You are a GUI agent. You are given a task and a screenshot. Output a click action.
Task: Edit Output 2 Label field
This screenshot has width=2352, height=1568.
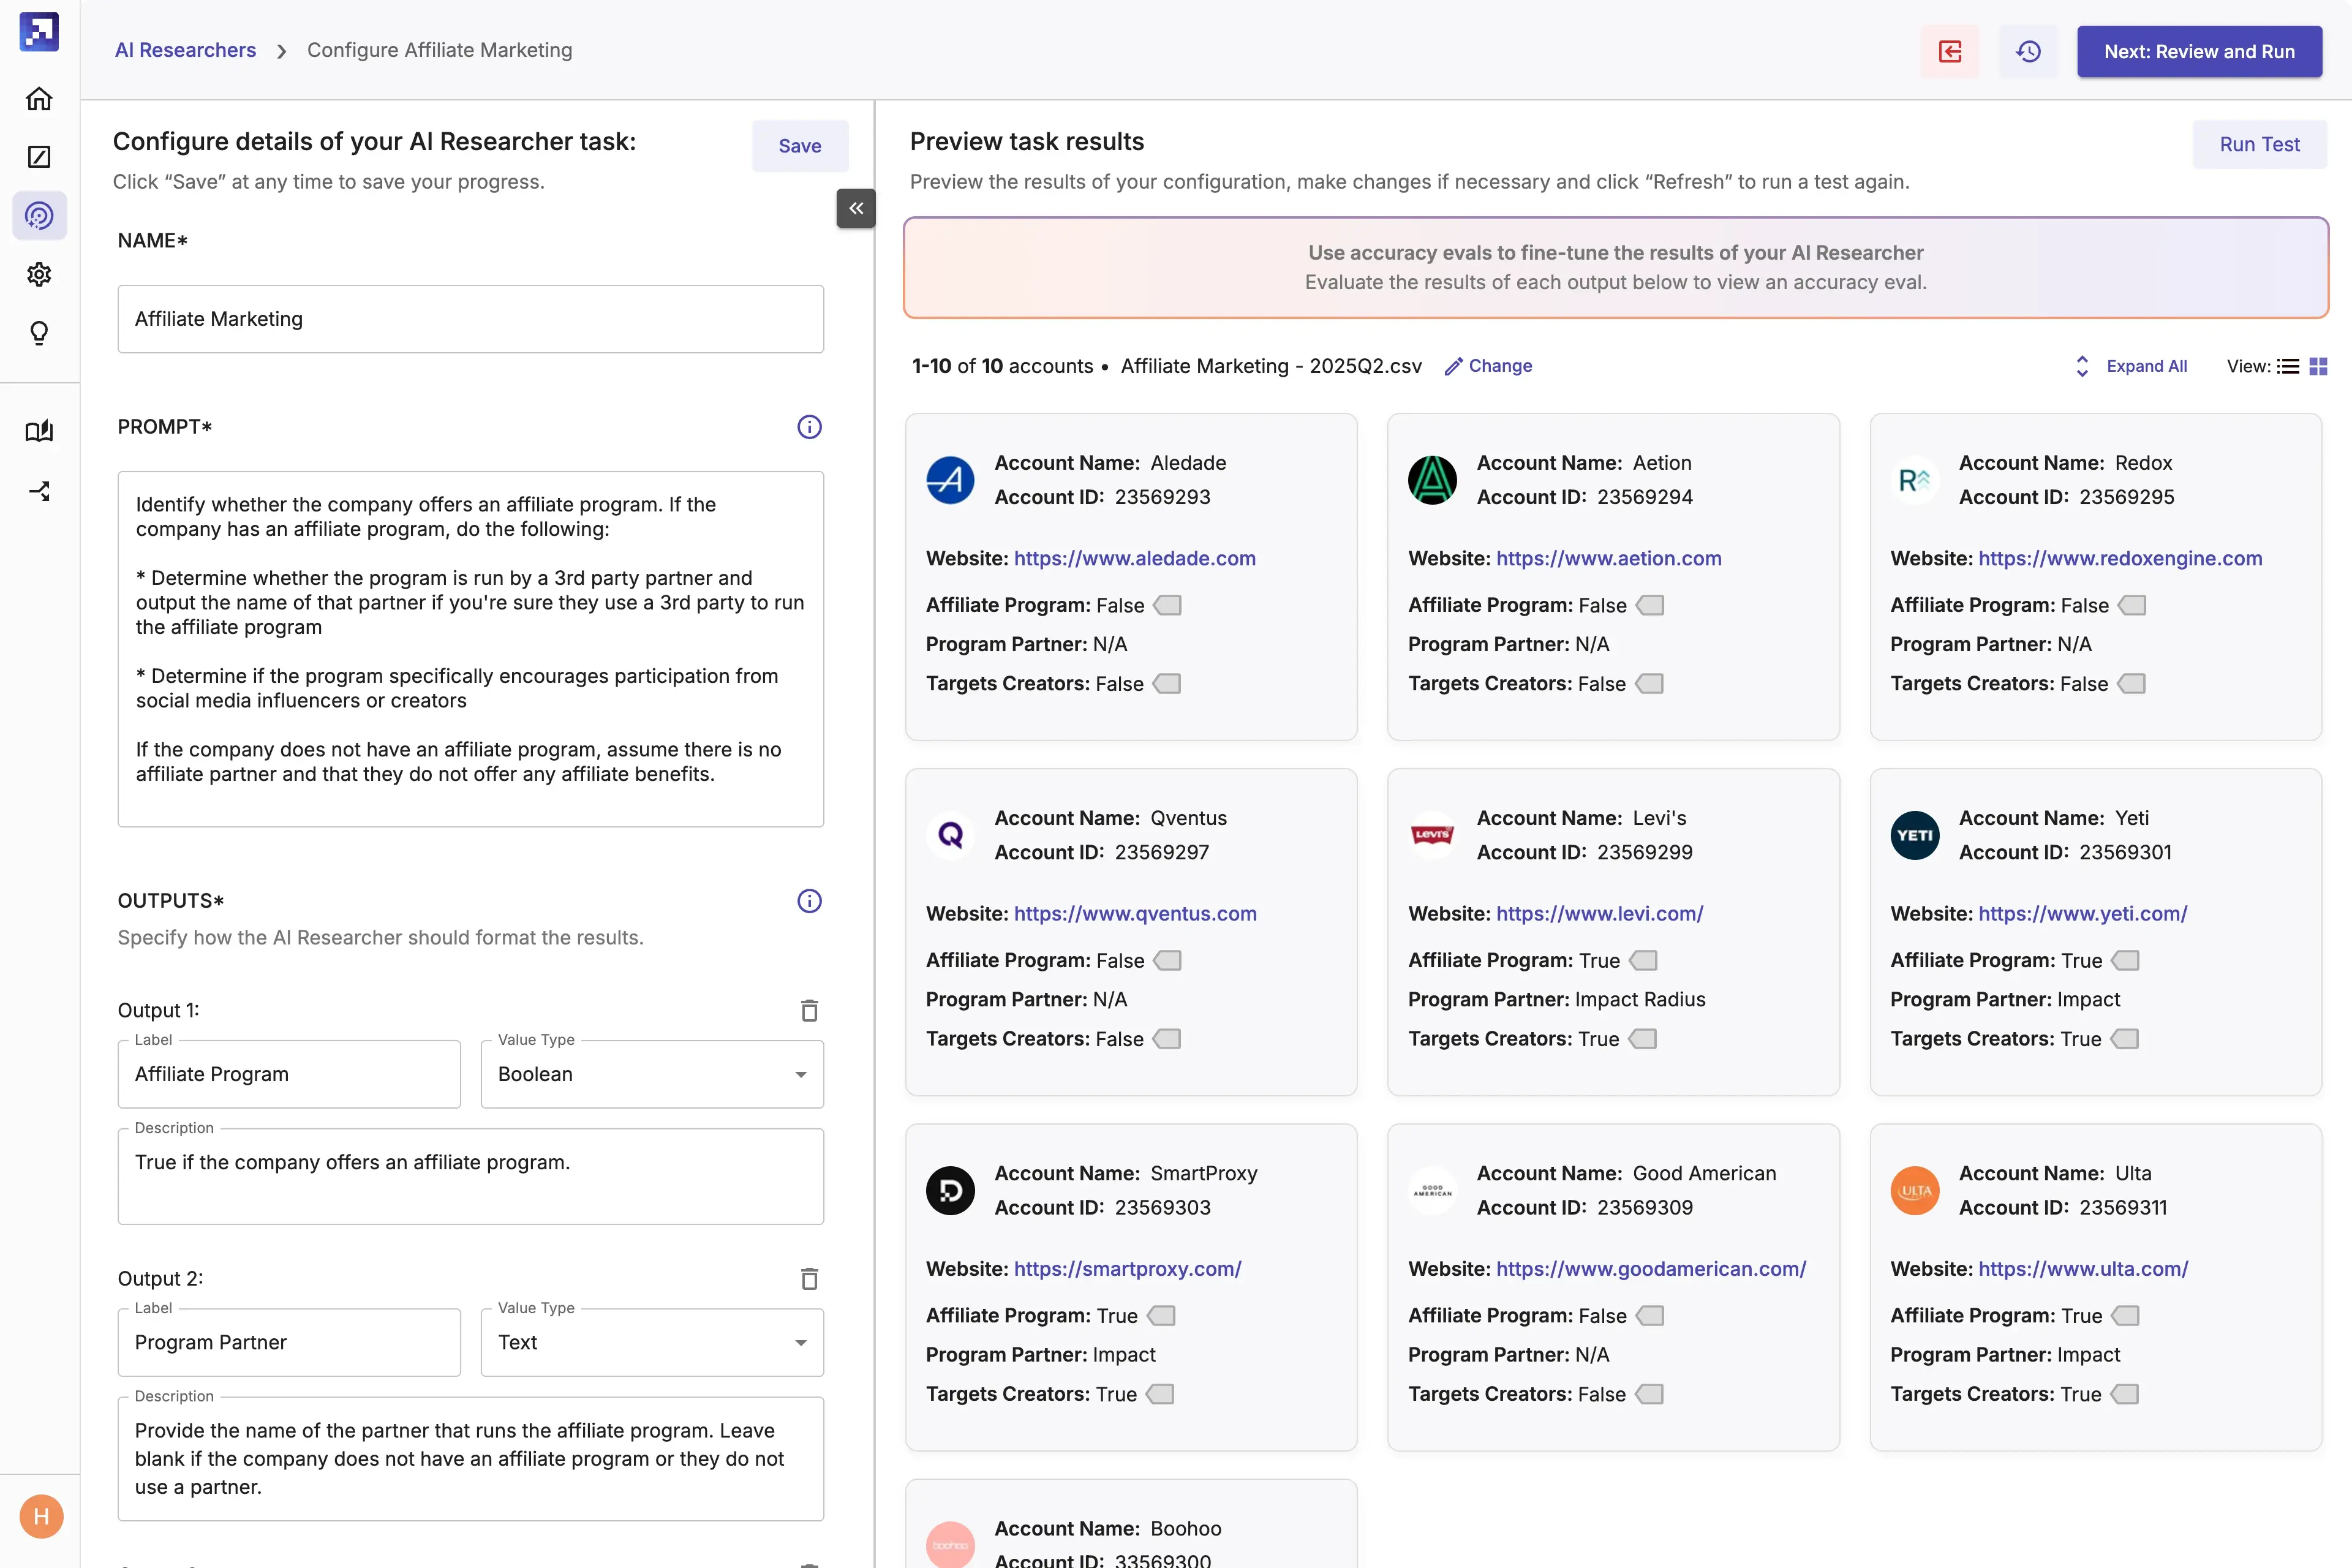[289, 1342]
